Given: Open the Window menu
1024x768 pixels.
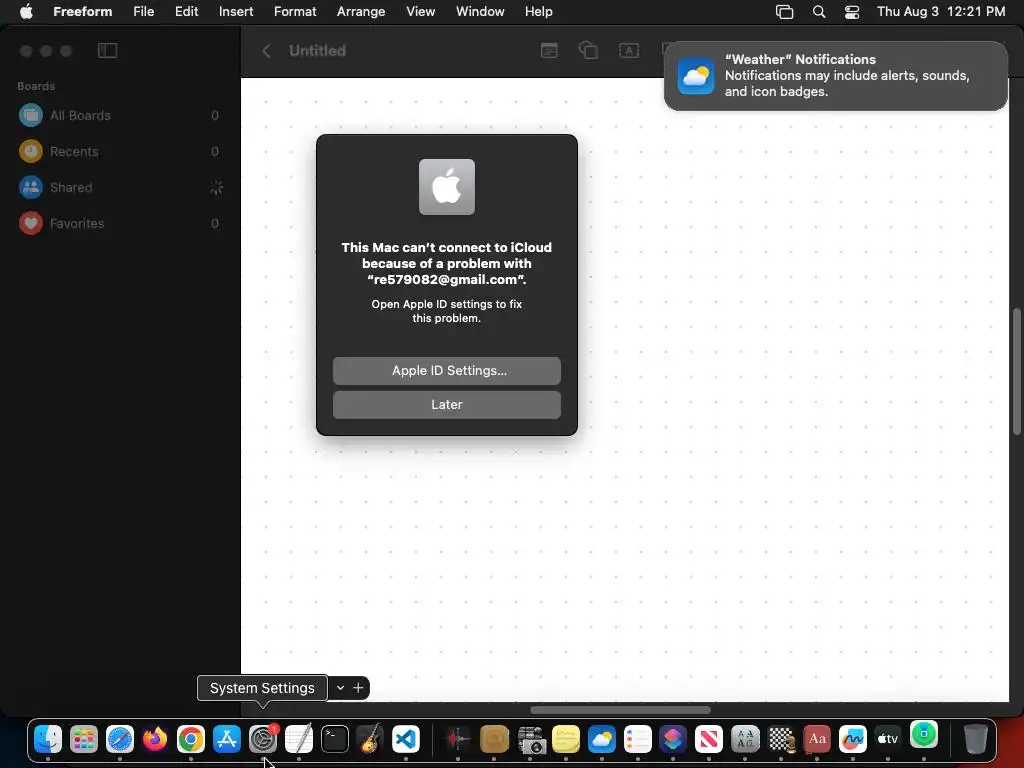Looking at the screenshot, I should point(480,11).
